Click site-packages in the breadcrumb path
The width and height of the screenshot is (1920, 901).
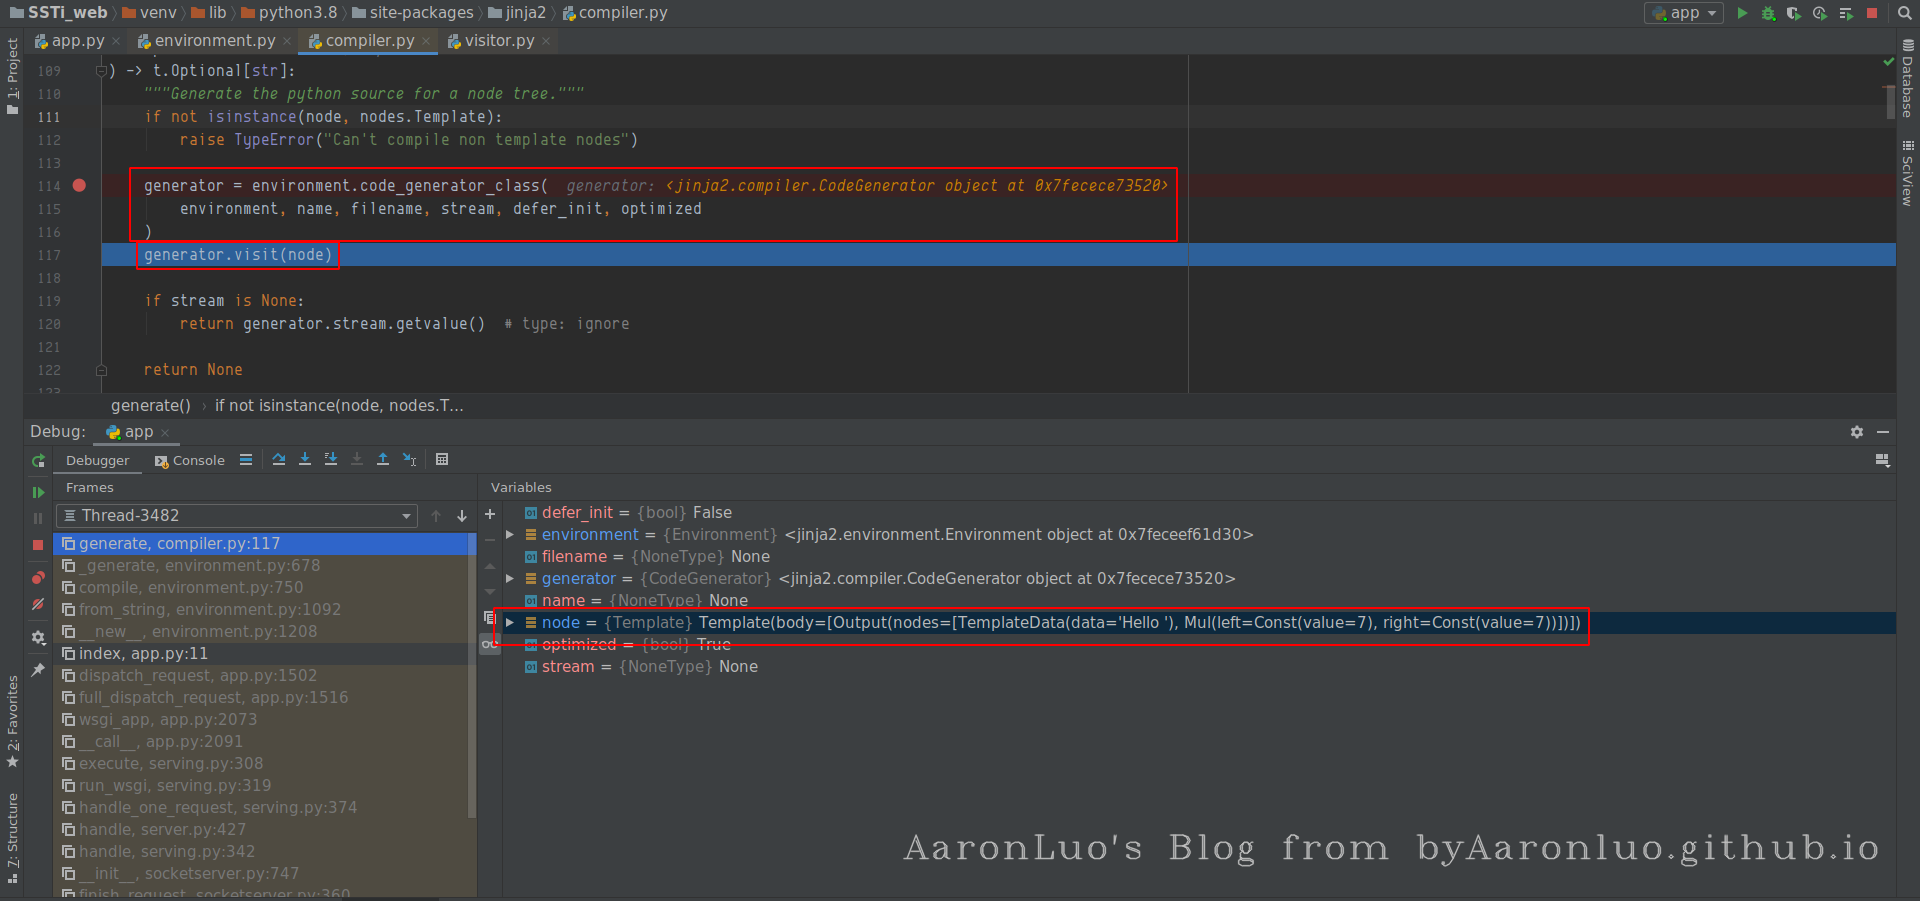click(412, 13)
